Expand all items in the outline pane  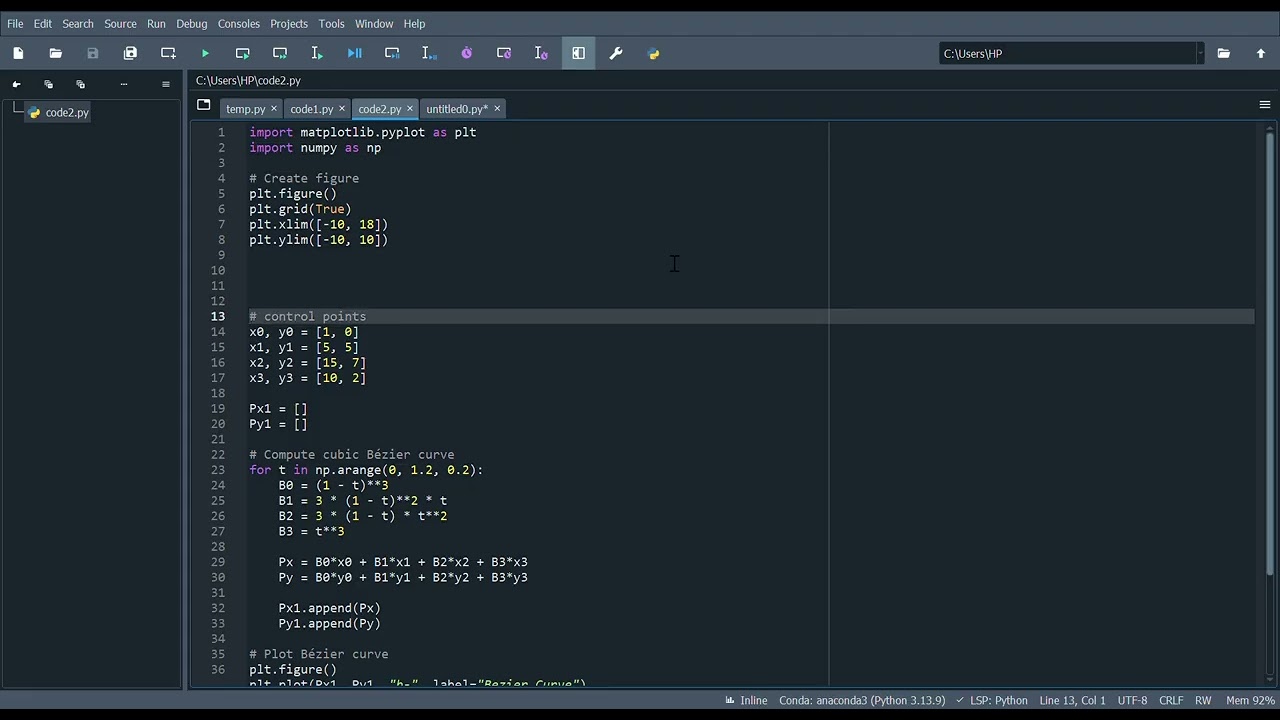(80, 84)
